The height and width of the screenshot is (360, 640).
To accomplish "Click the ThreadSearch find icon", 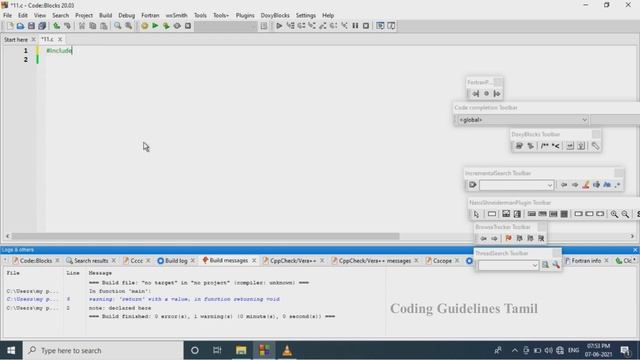I will point(545,265).
